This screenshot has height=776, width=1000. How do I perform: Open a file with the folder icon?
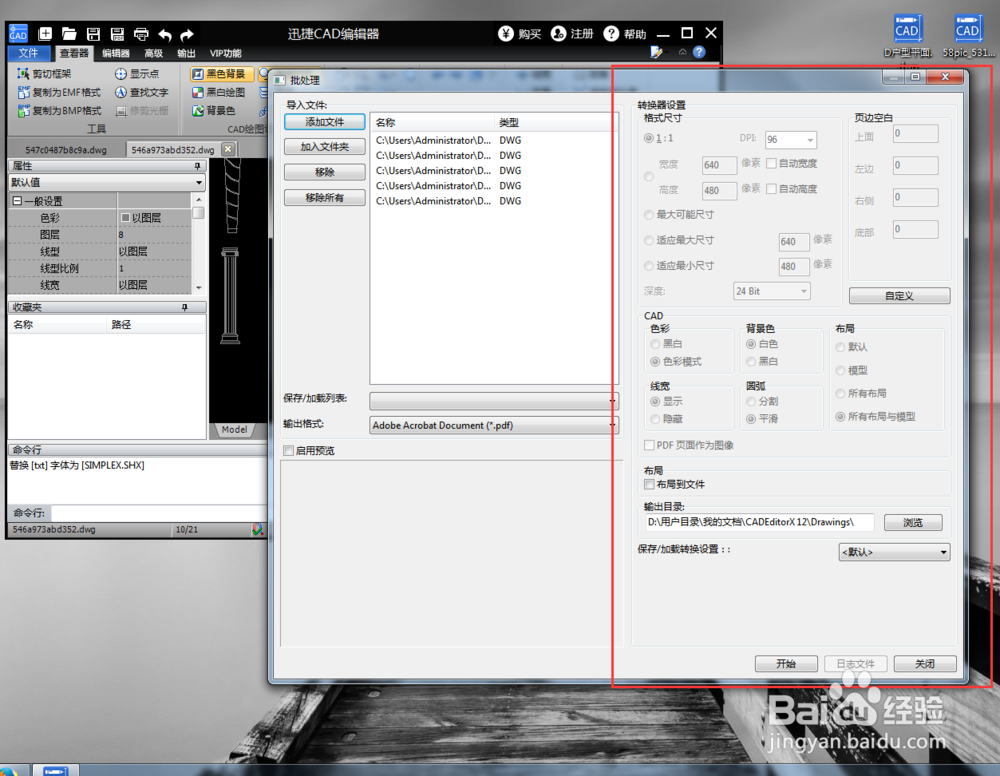[x=69, y=34]
